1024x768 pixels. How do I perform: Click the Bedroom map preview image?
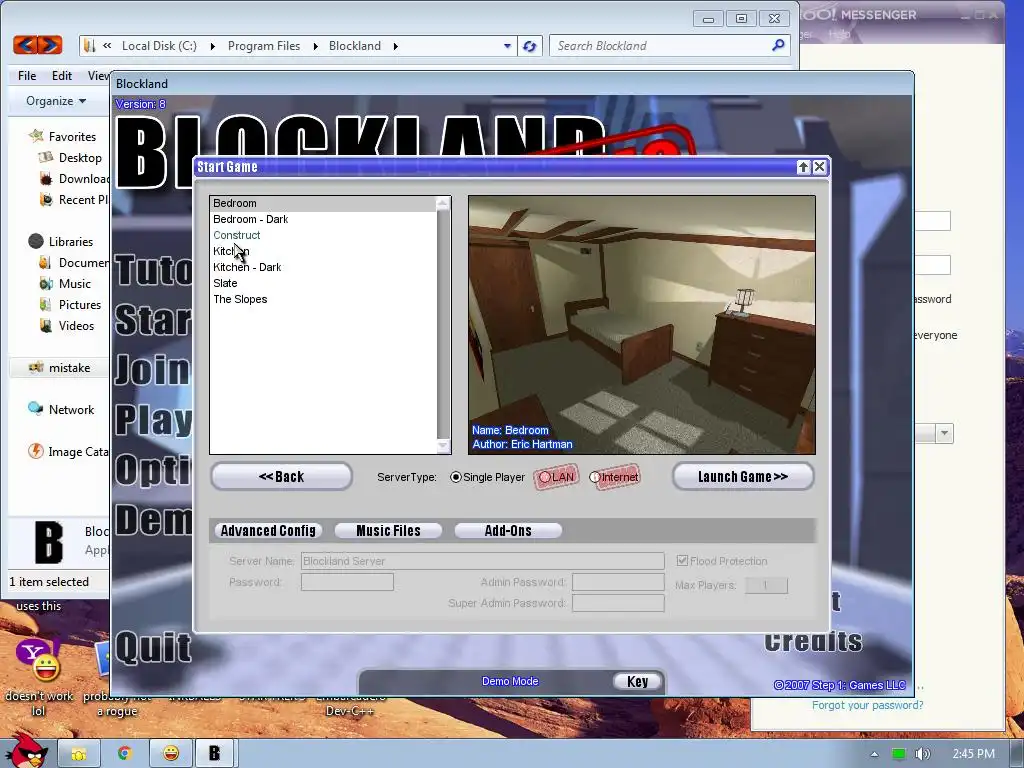tap(642, 325)
